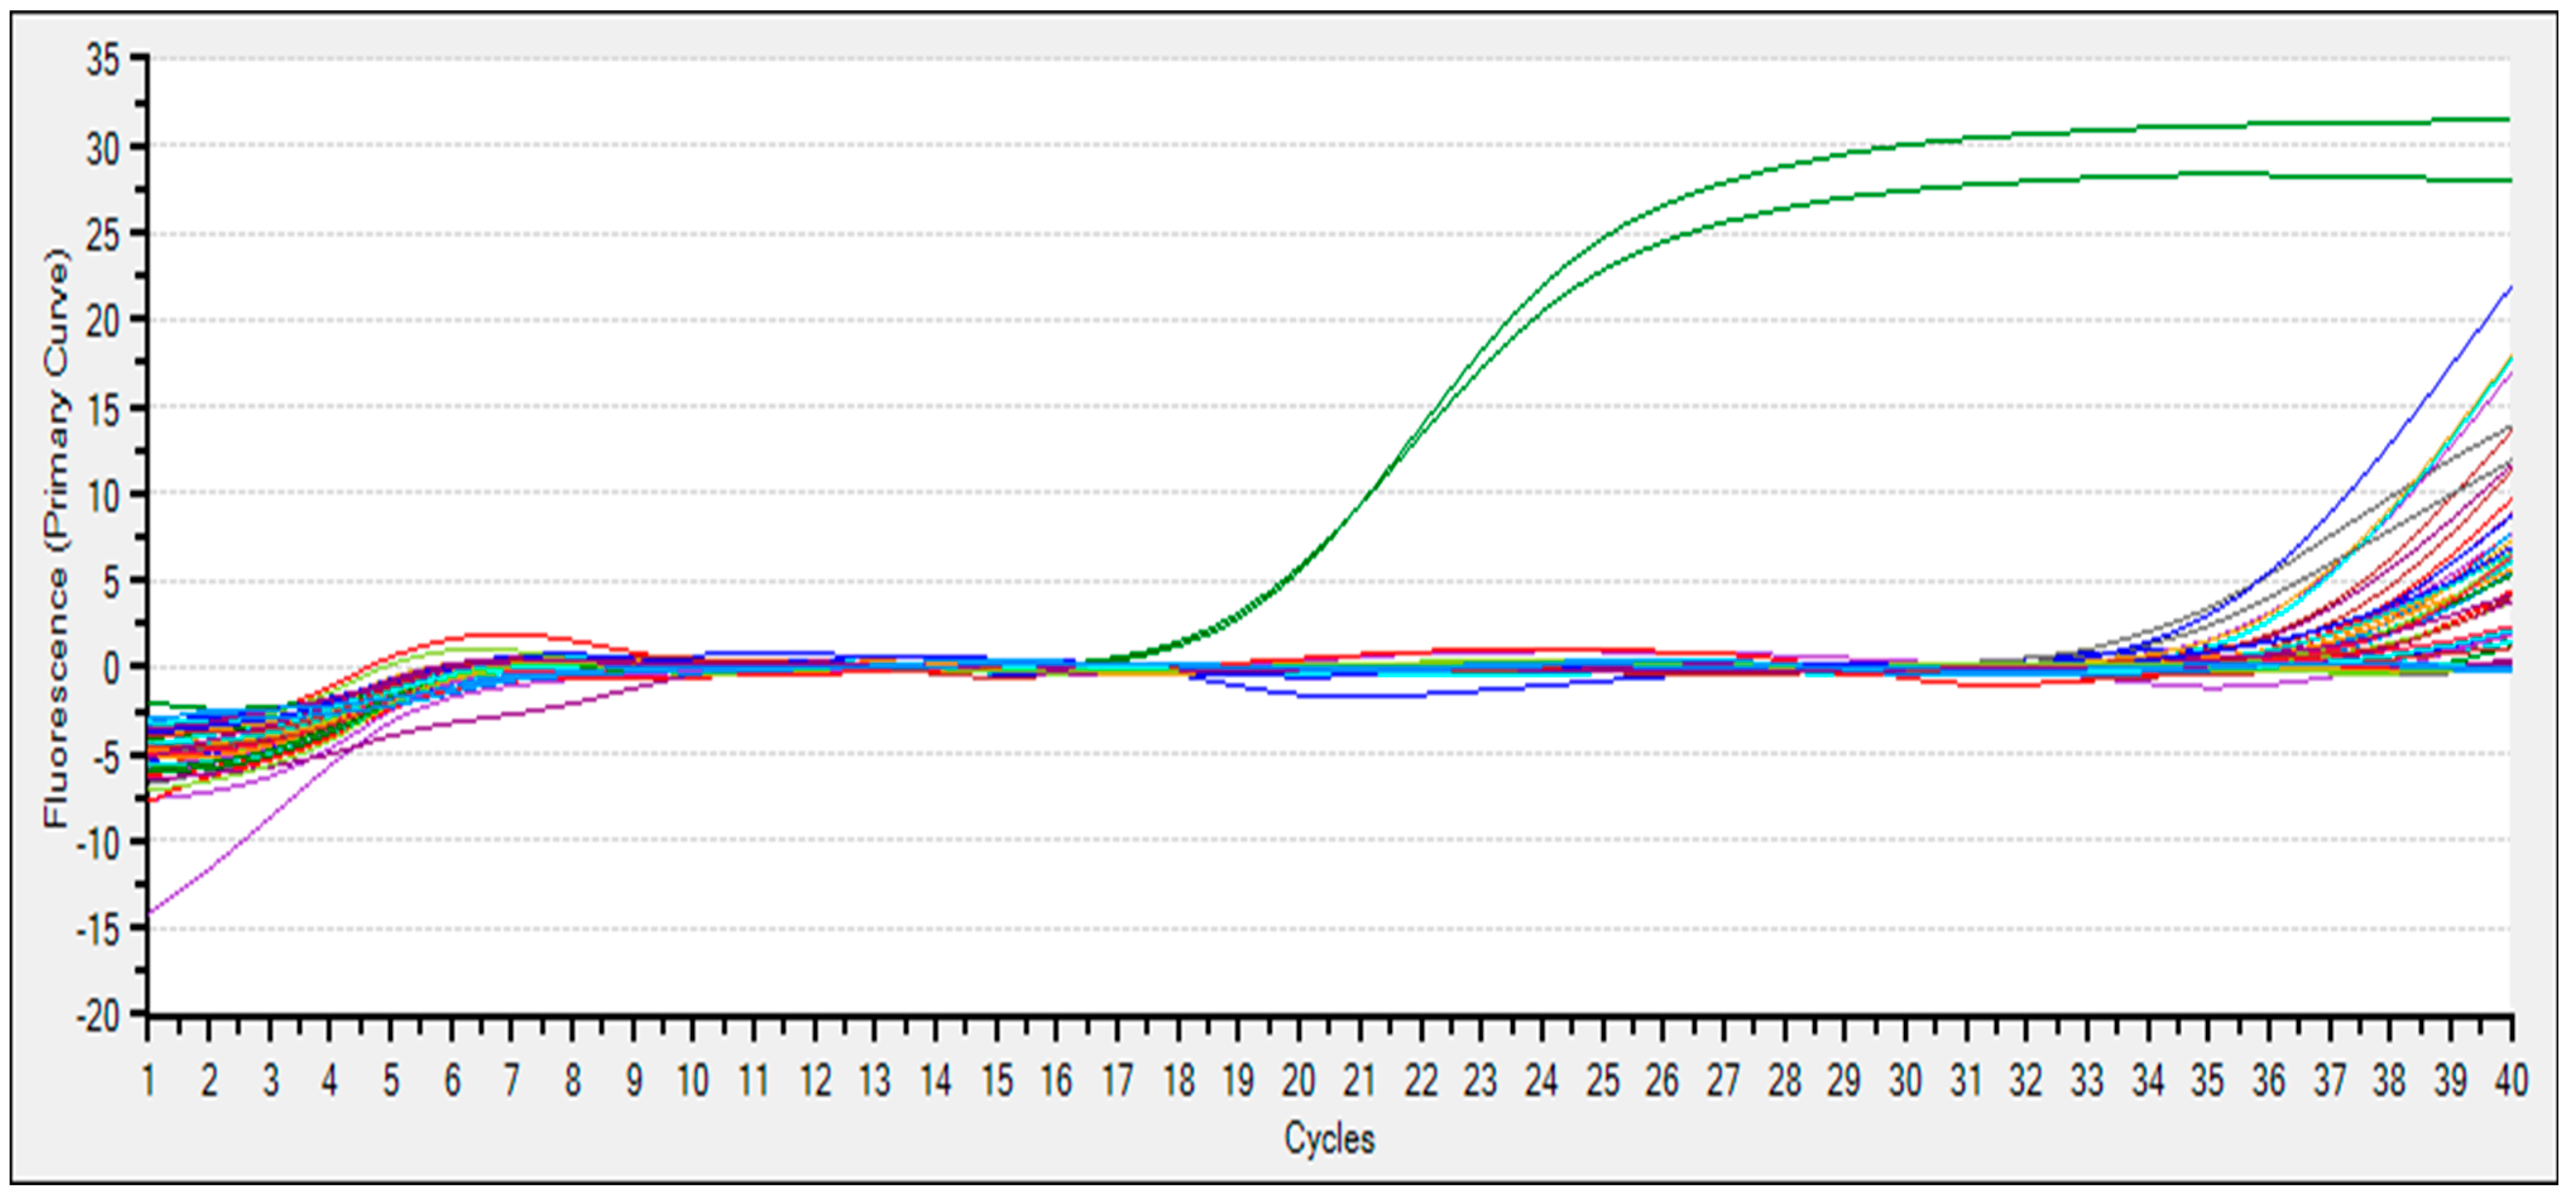Click cycle number 20 on x-axis
Screen dimensions: 2576x1198
1298,1081
